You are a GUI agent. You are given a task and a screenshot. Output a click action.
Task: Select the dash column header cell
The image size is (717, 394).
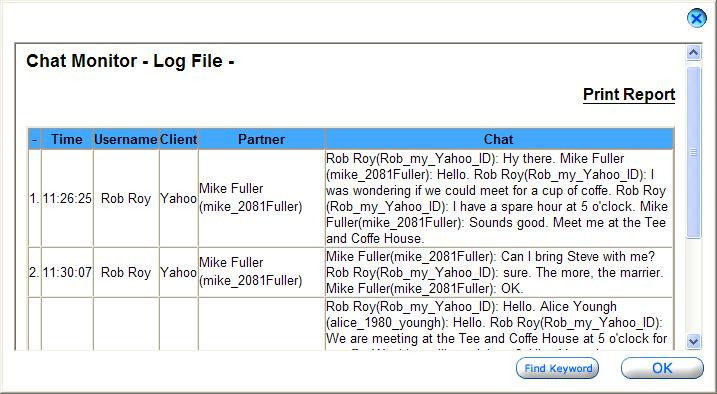tap(35, 139)
